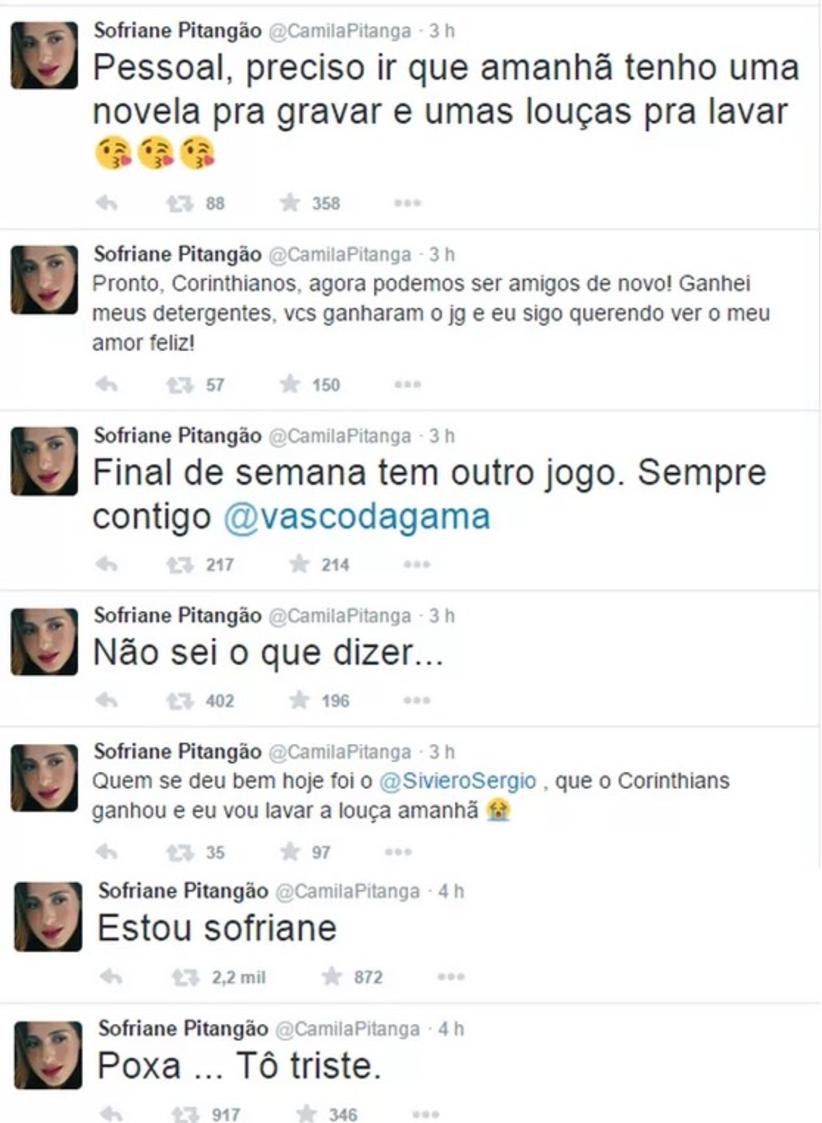The image size is (822, 1123).
Task: Favorite the tweet with 358 stars
Action: point(289,203)
